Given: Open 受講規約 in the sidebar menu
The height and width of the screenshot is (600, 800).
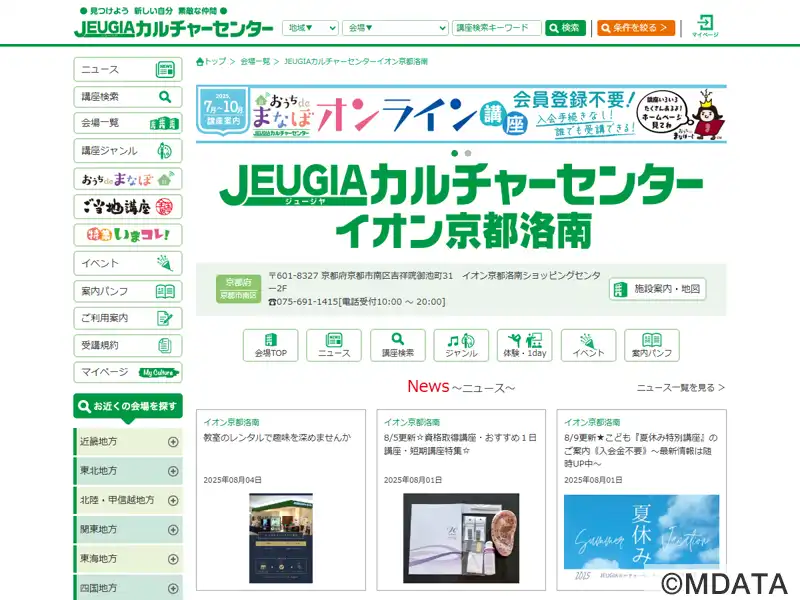Looking at the screenshot, I should pyautogui.click(x=128, y=345).
